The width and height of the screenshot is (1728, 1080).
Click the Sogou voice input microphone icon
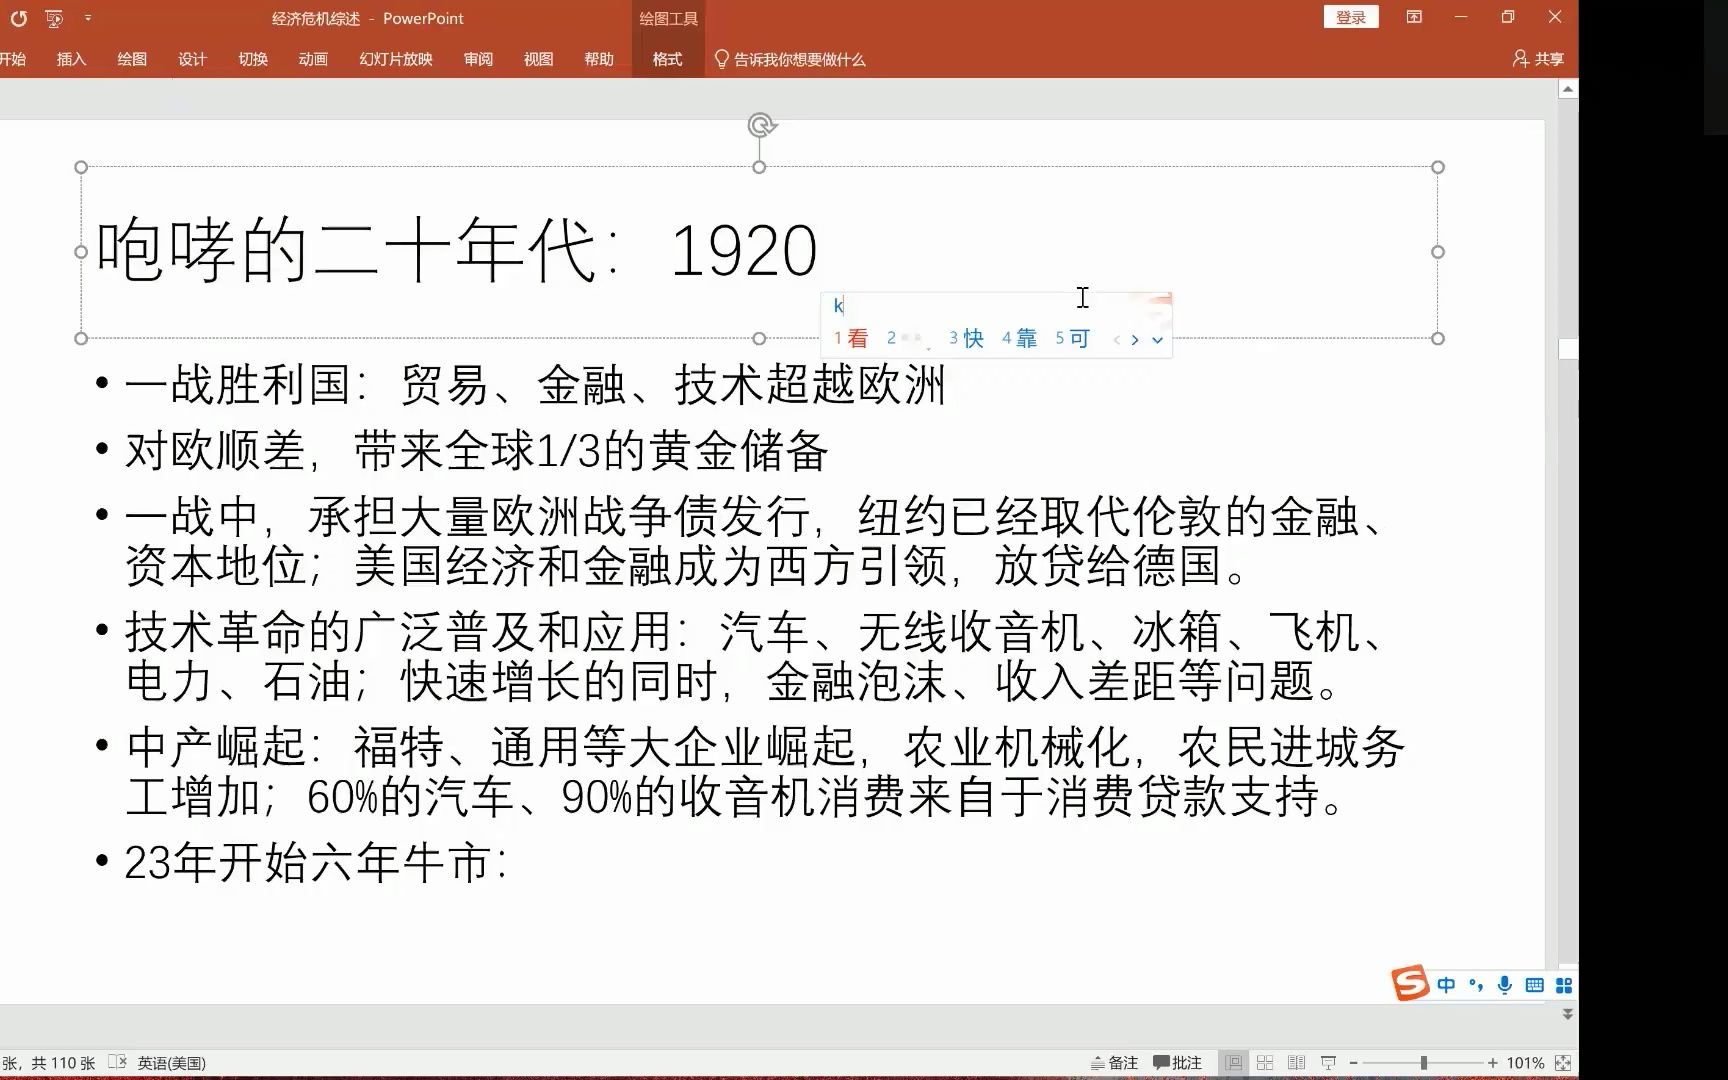[x=1505, y=985]
